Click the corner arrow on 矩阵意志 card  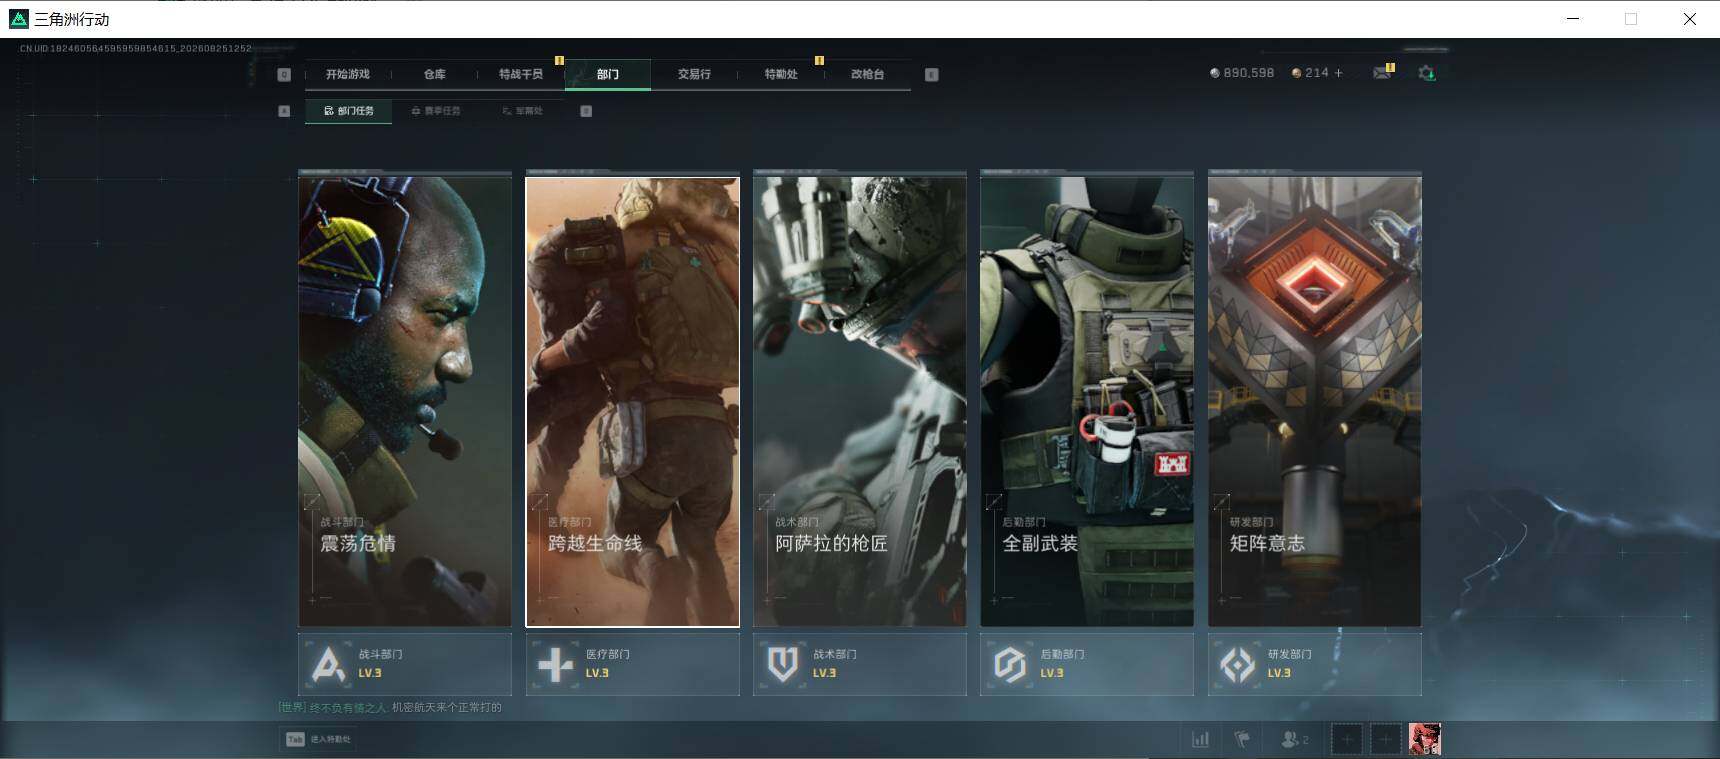(1222, 501)
